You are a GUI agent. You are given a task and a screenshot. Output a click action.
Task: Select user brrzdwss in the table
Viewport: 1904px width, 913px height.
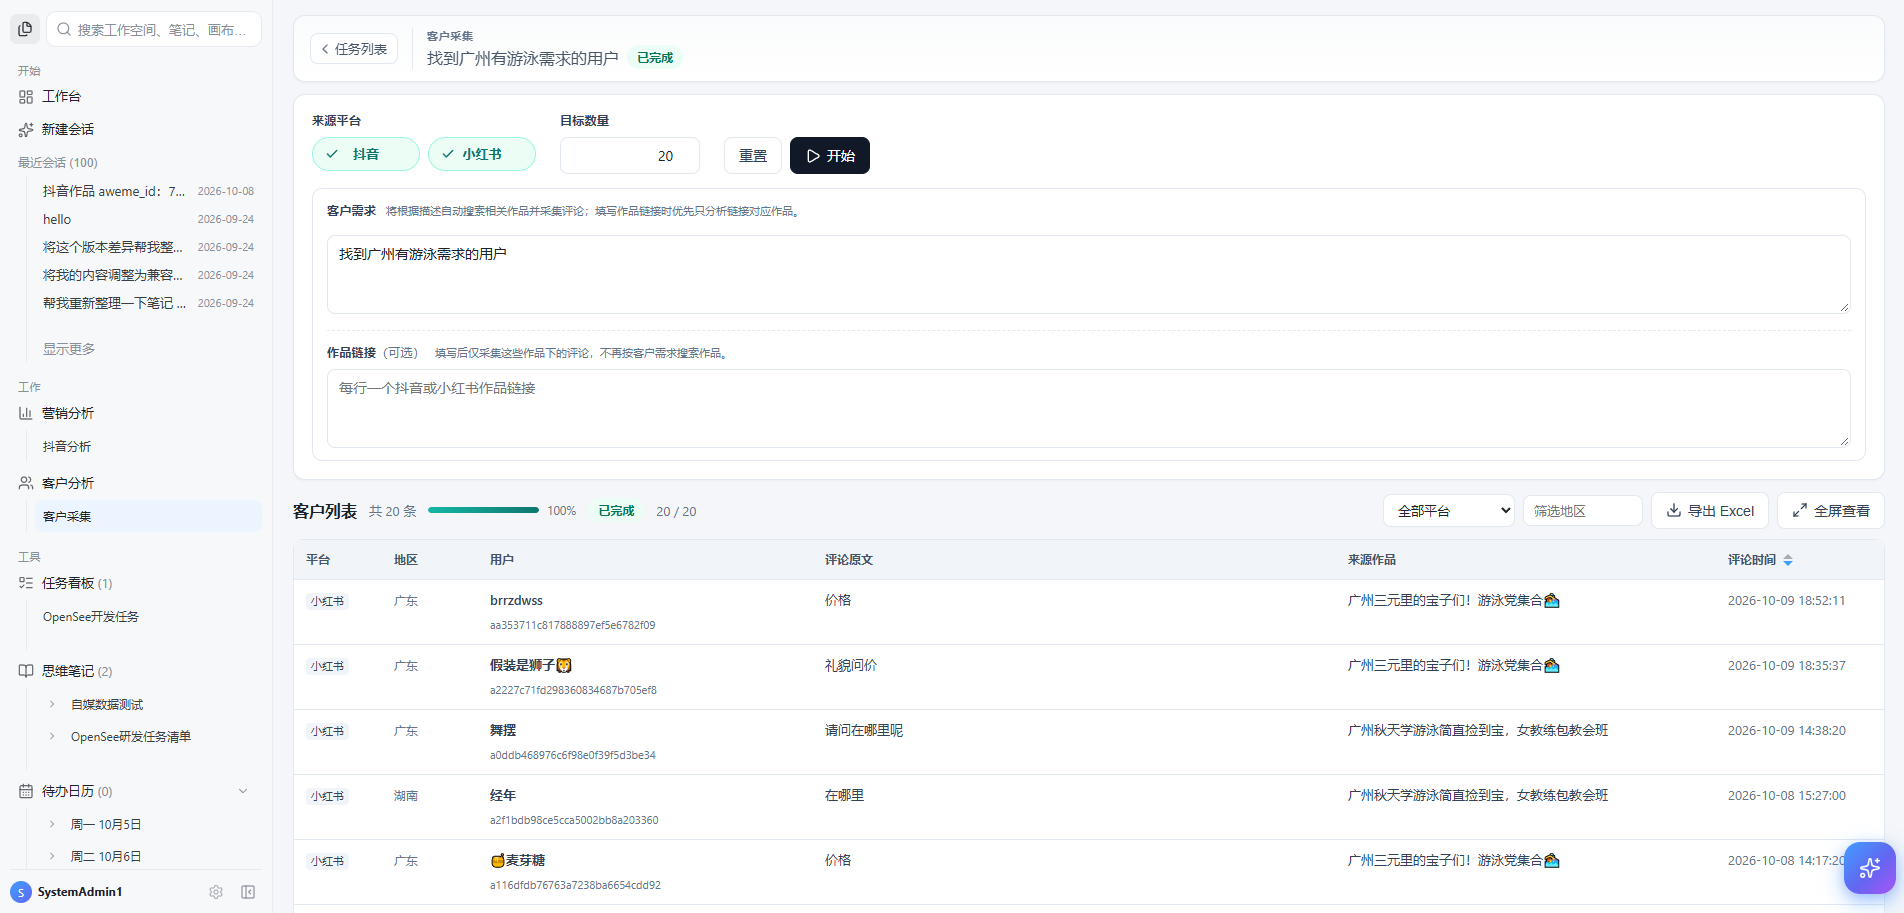pyautogui.click(x=516, y=601)
